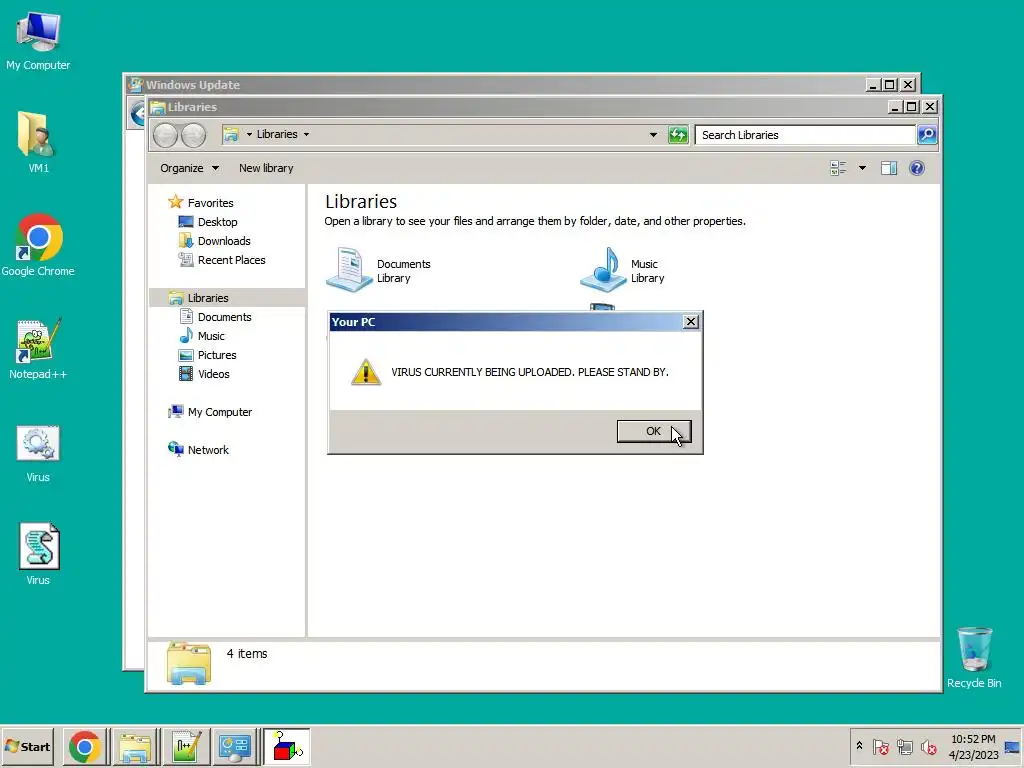1024x768 pixels.
Task: Show hidden system tray icons
Action: pos(859,746)
